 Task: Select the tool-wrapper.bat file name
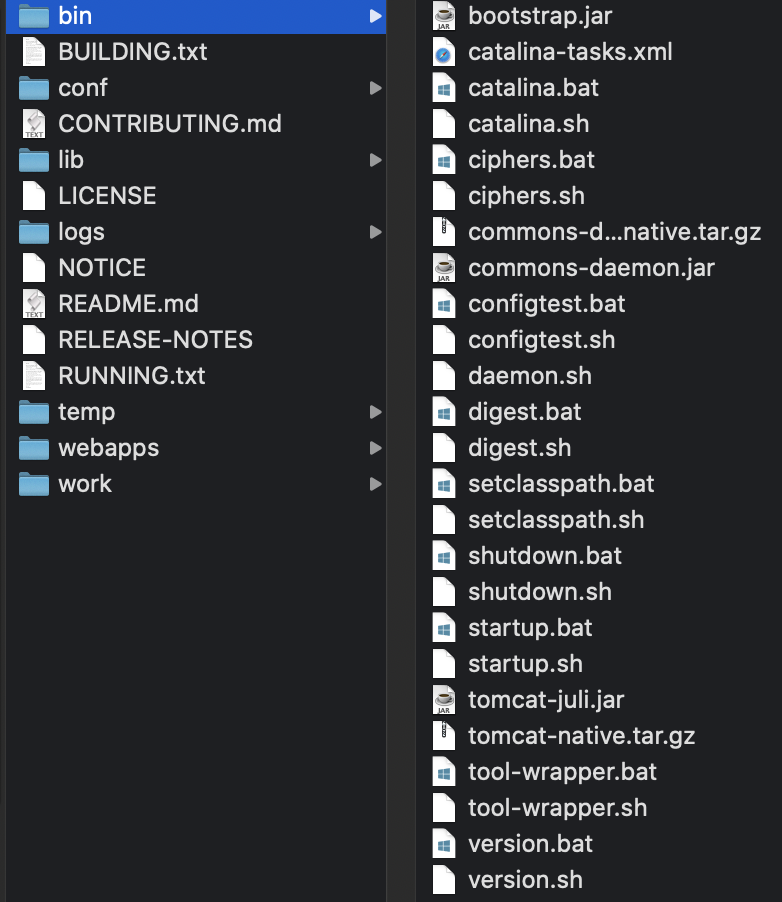562,772
